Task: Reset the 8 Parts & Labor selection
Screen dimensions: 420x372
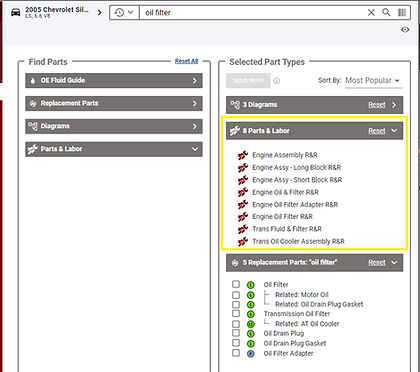Action: click(377, 131)
